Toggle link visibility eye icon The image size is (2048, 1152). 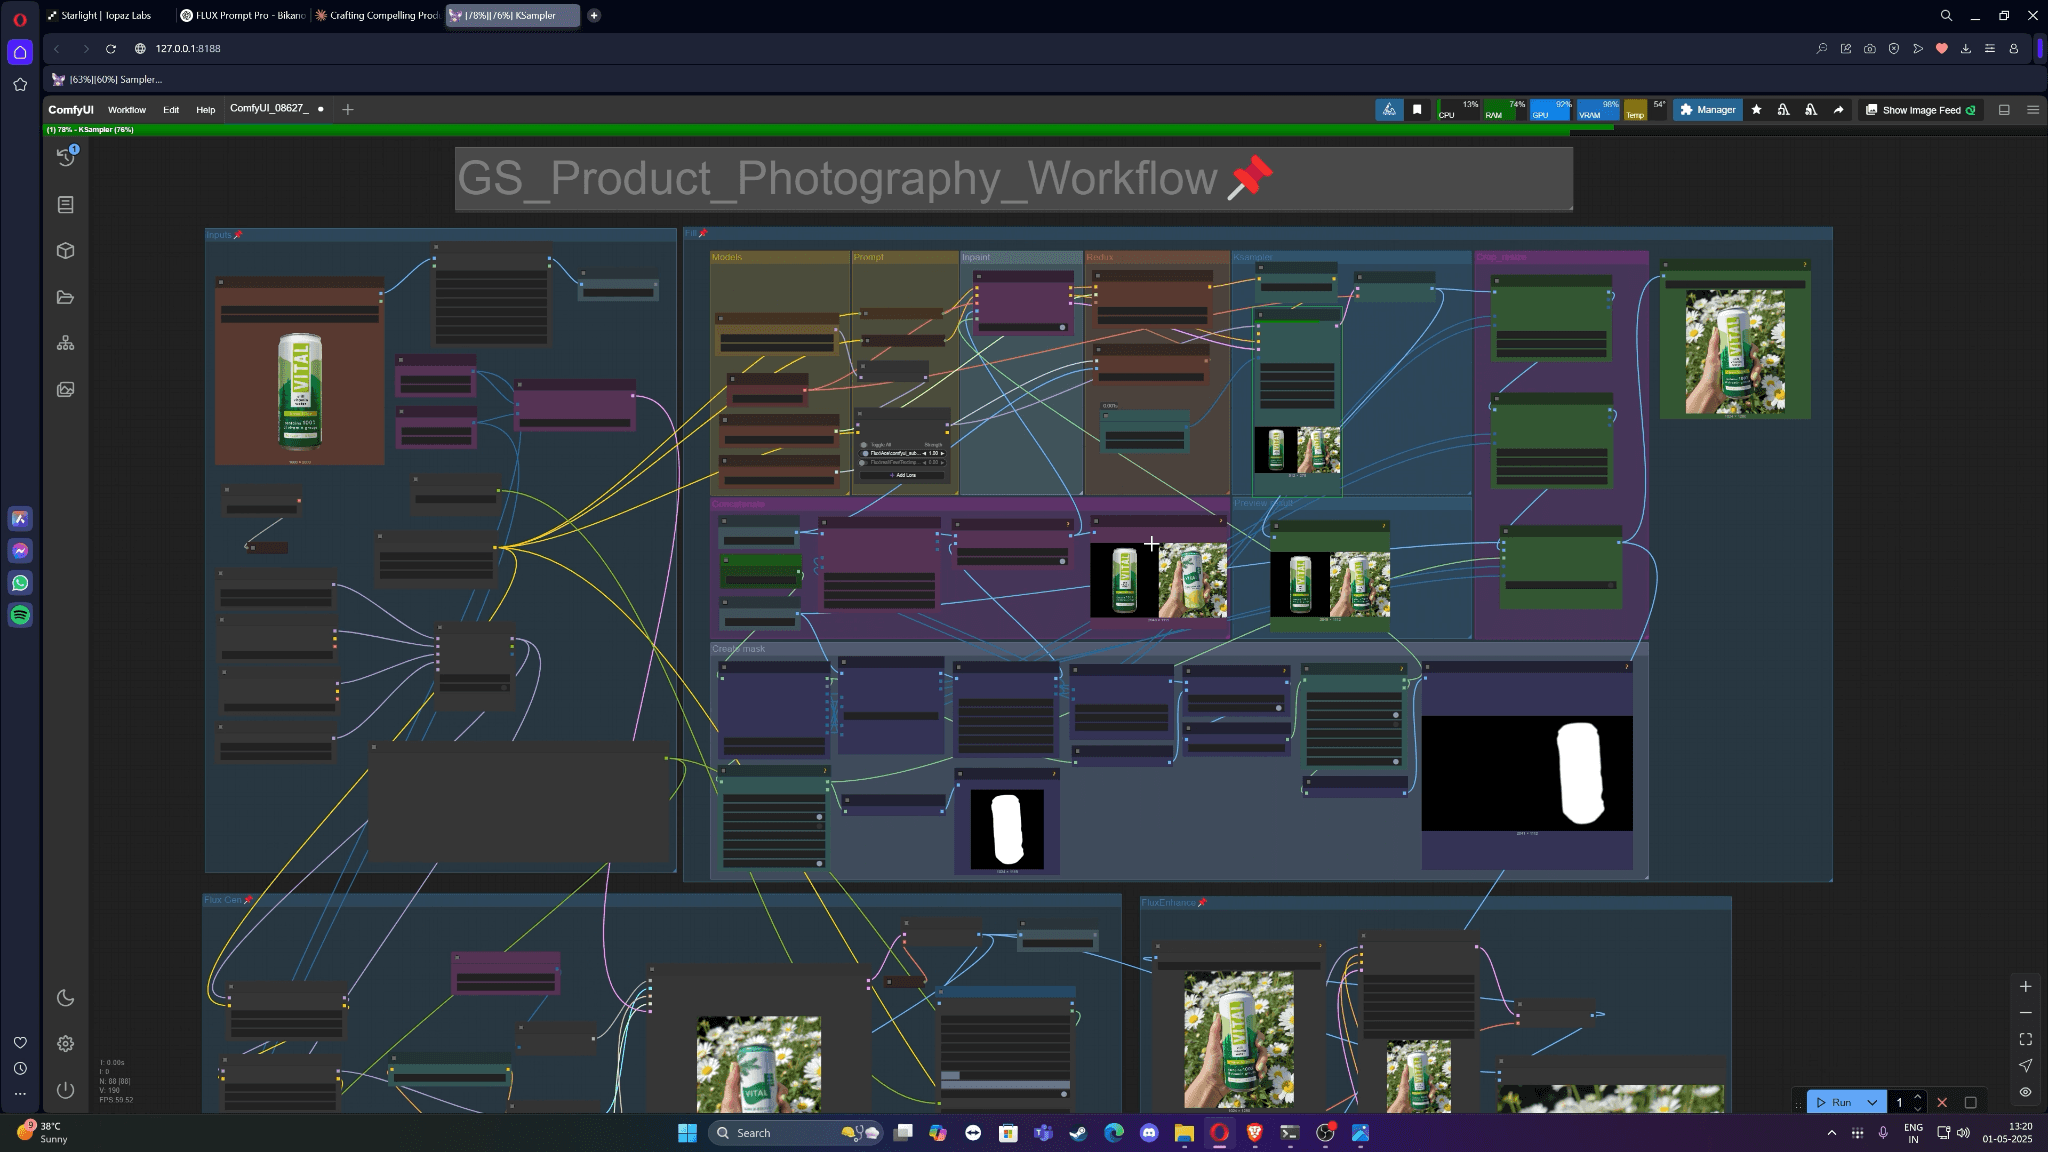(2025, 1092)
